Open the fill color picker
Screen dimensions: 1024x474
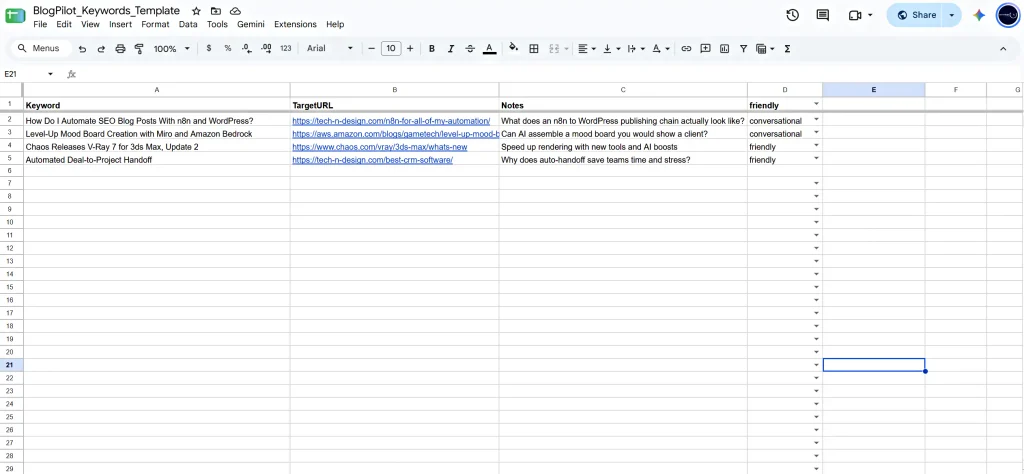coord(514,48)
